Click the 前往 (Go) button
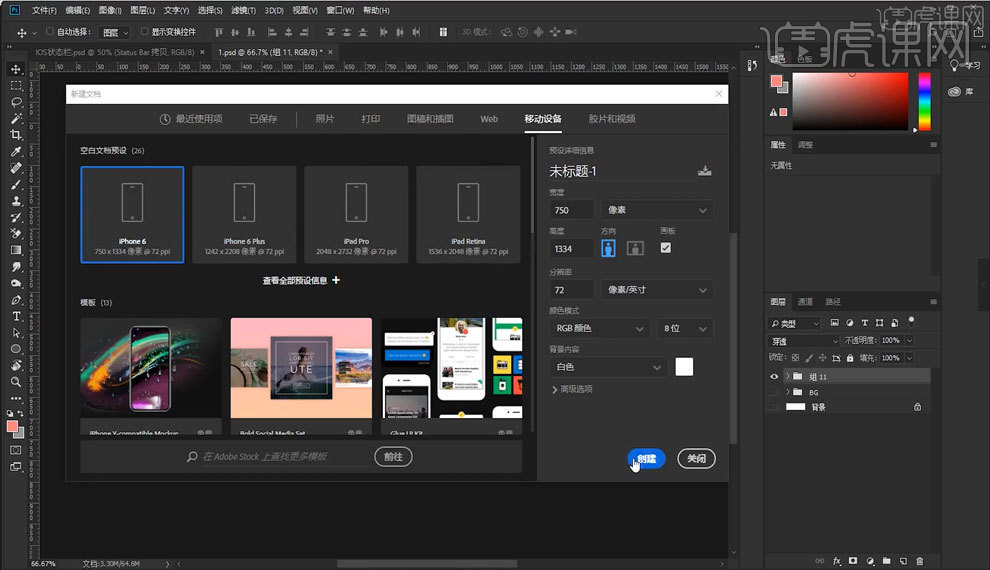Viewport: 990px width, 570px height. click(x=394, y=456)
